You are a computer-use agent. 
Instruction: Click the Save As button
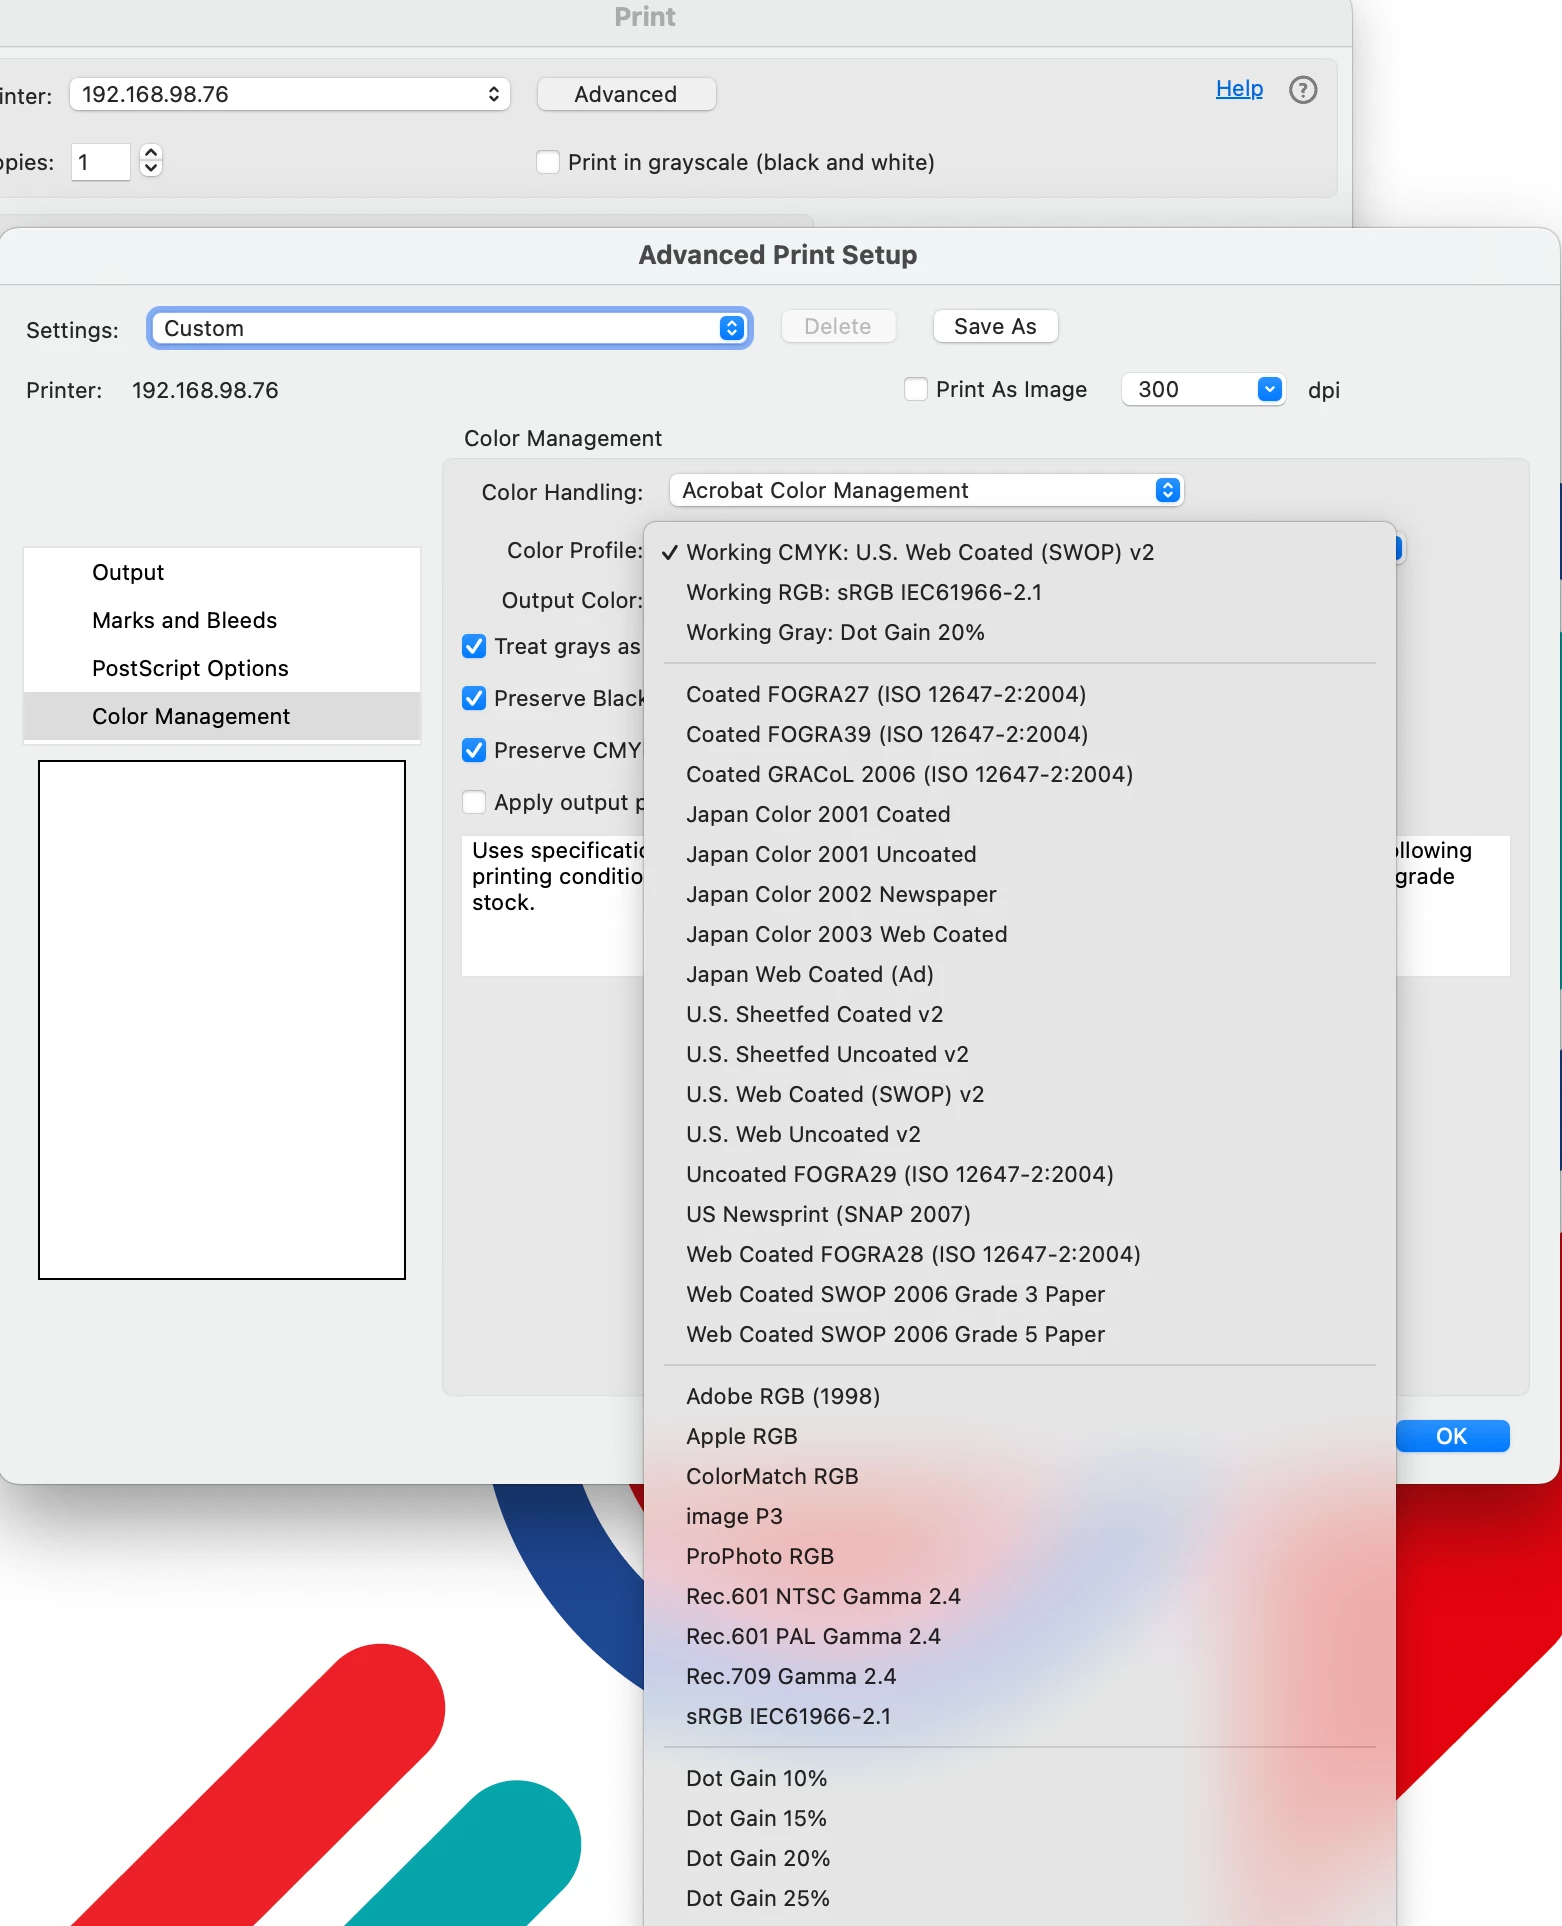(995, 326)
